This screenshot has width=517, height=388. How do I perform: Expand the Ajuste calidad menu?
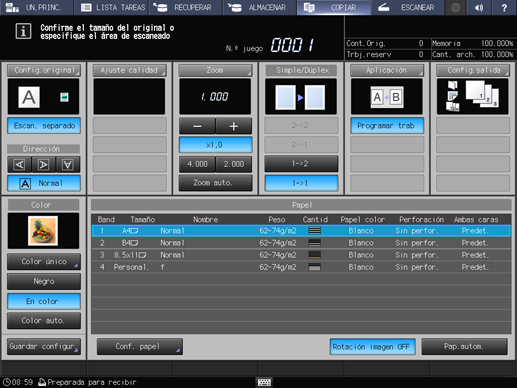(129, 70)
